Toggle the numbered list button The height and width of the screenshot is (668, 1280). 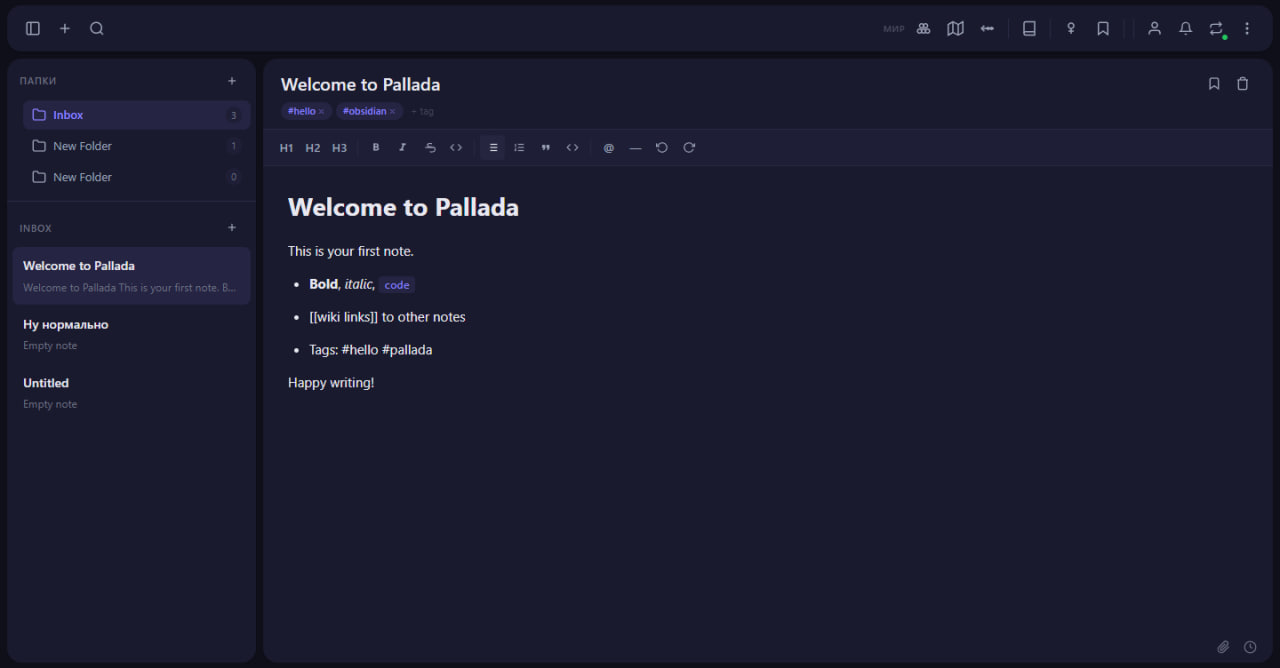519,148
